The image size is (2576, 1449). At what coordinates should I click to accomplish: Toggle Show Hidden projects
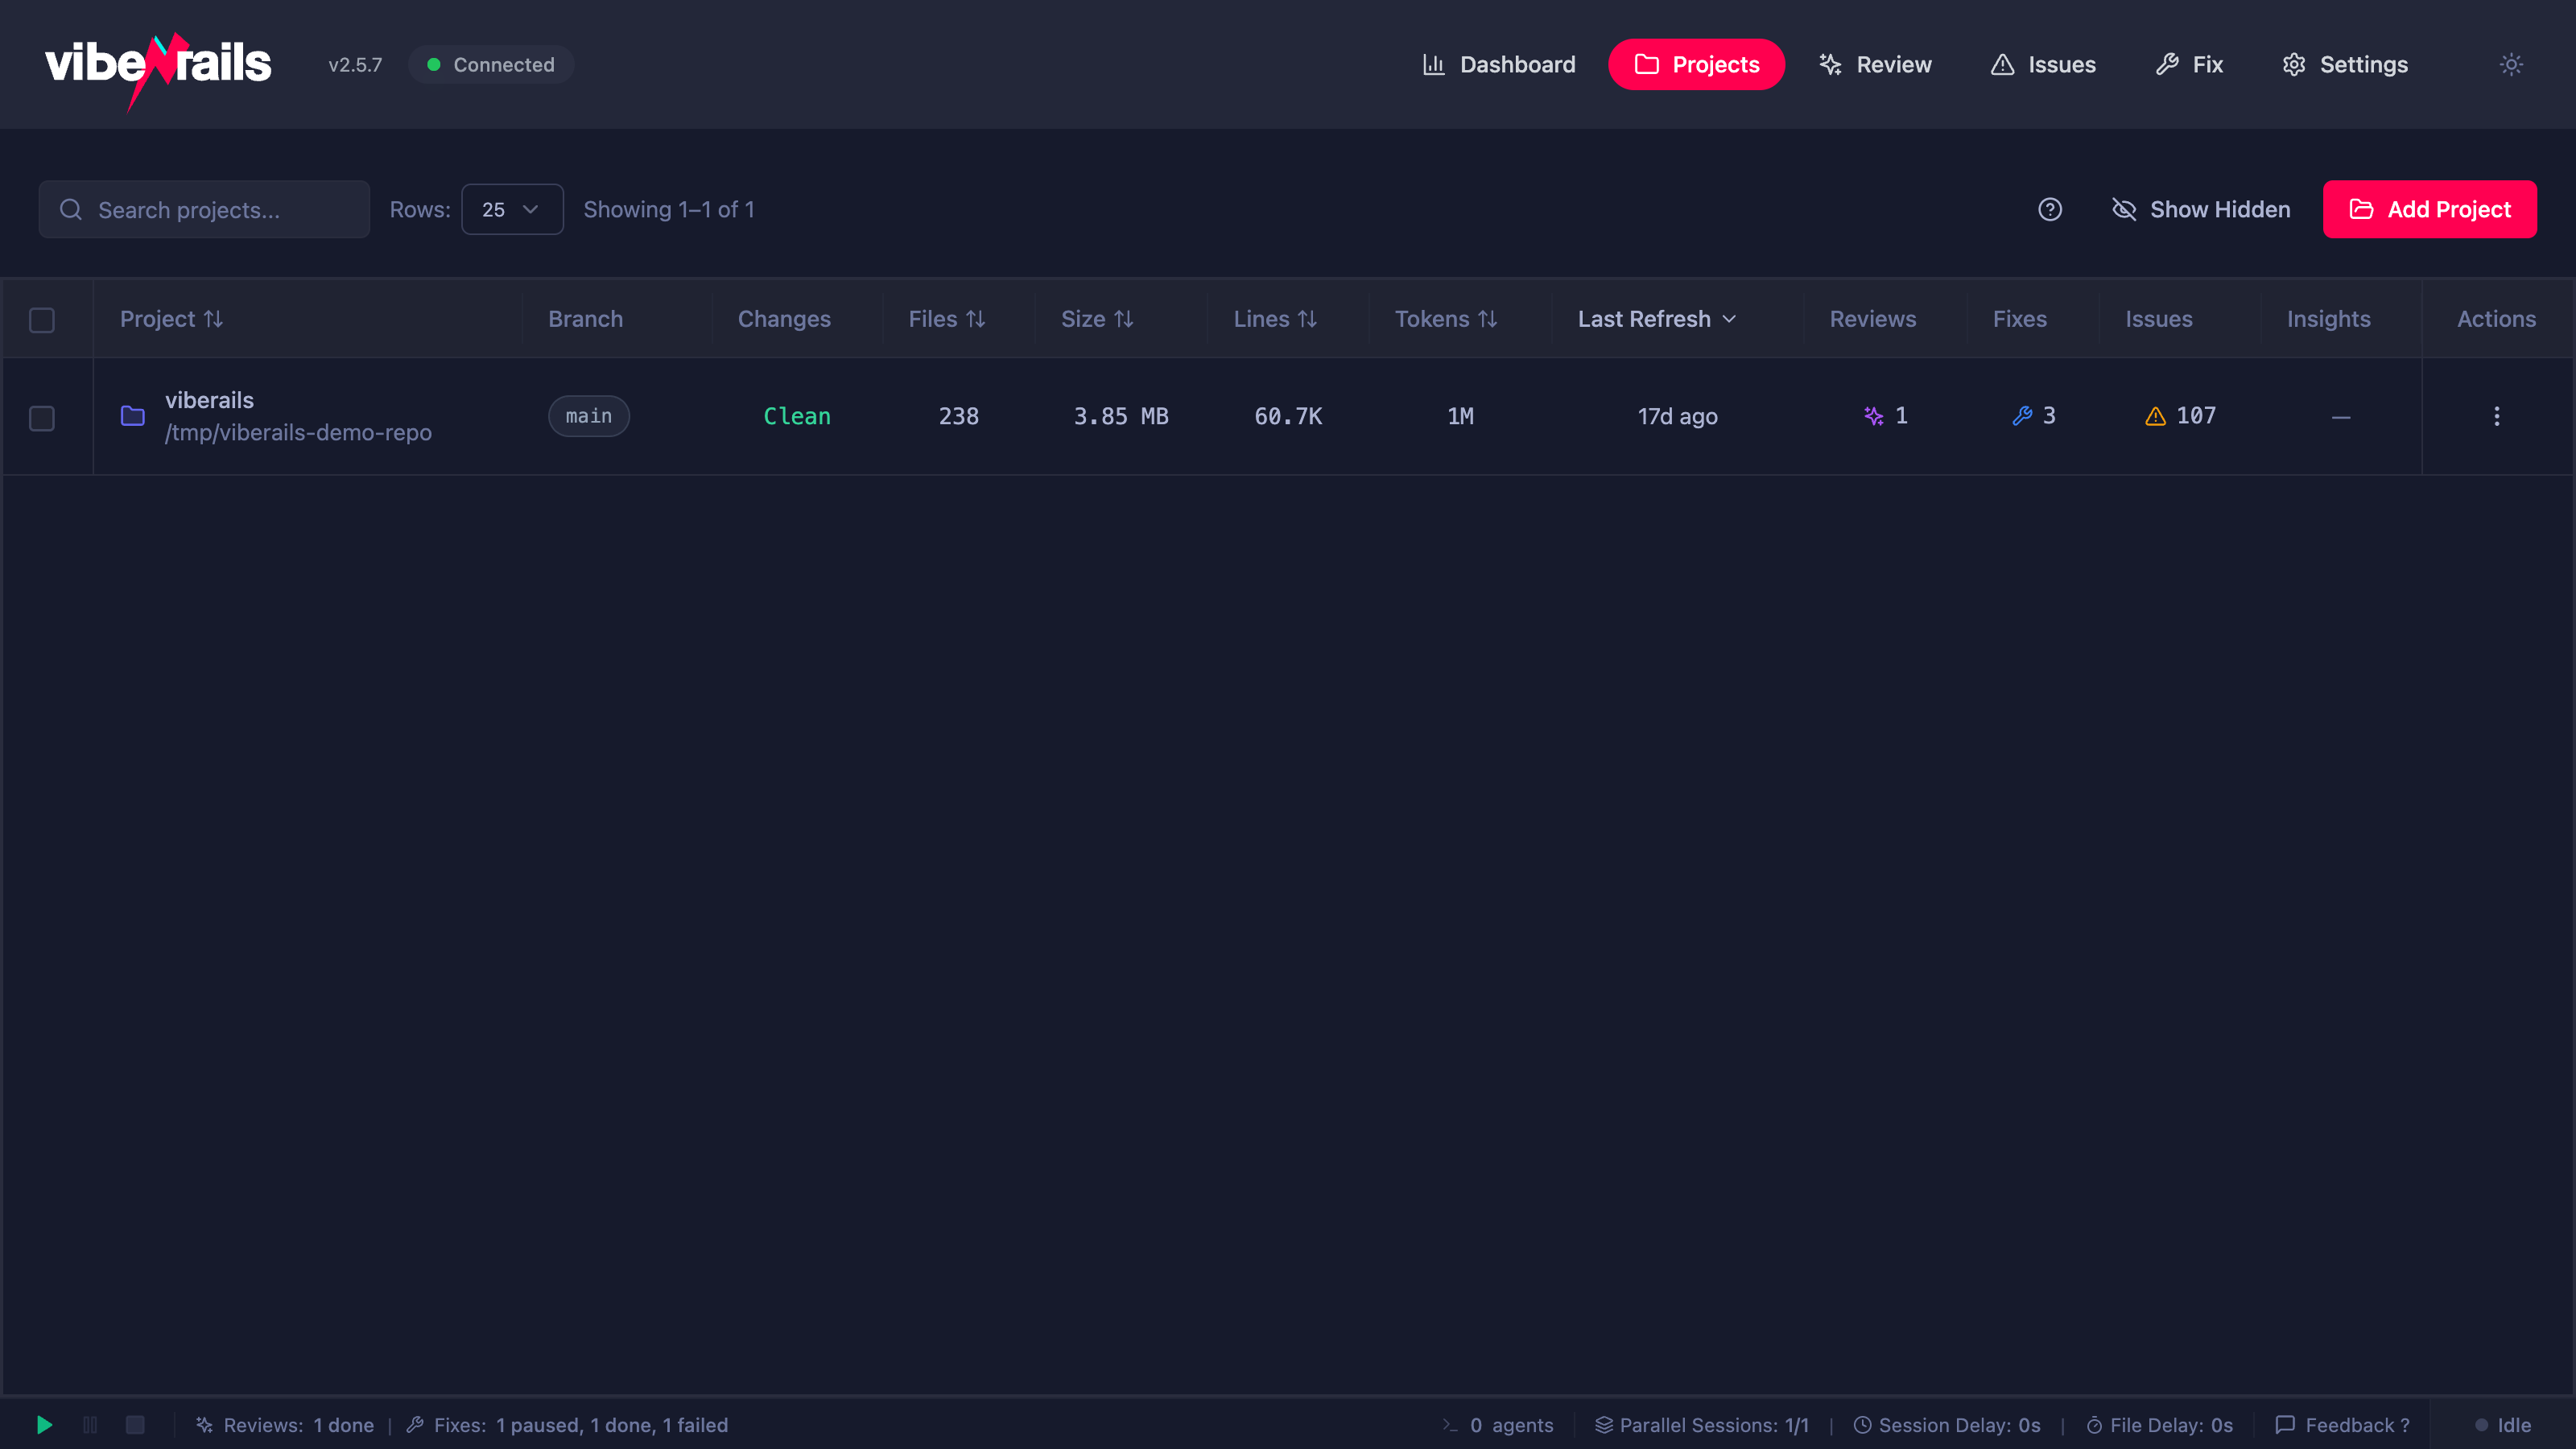pyautogui.click(x=2200, y=209)
